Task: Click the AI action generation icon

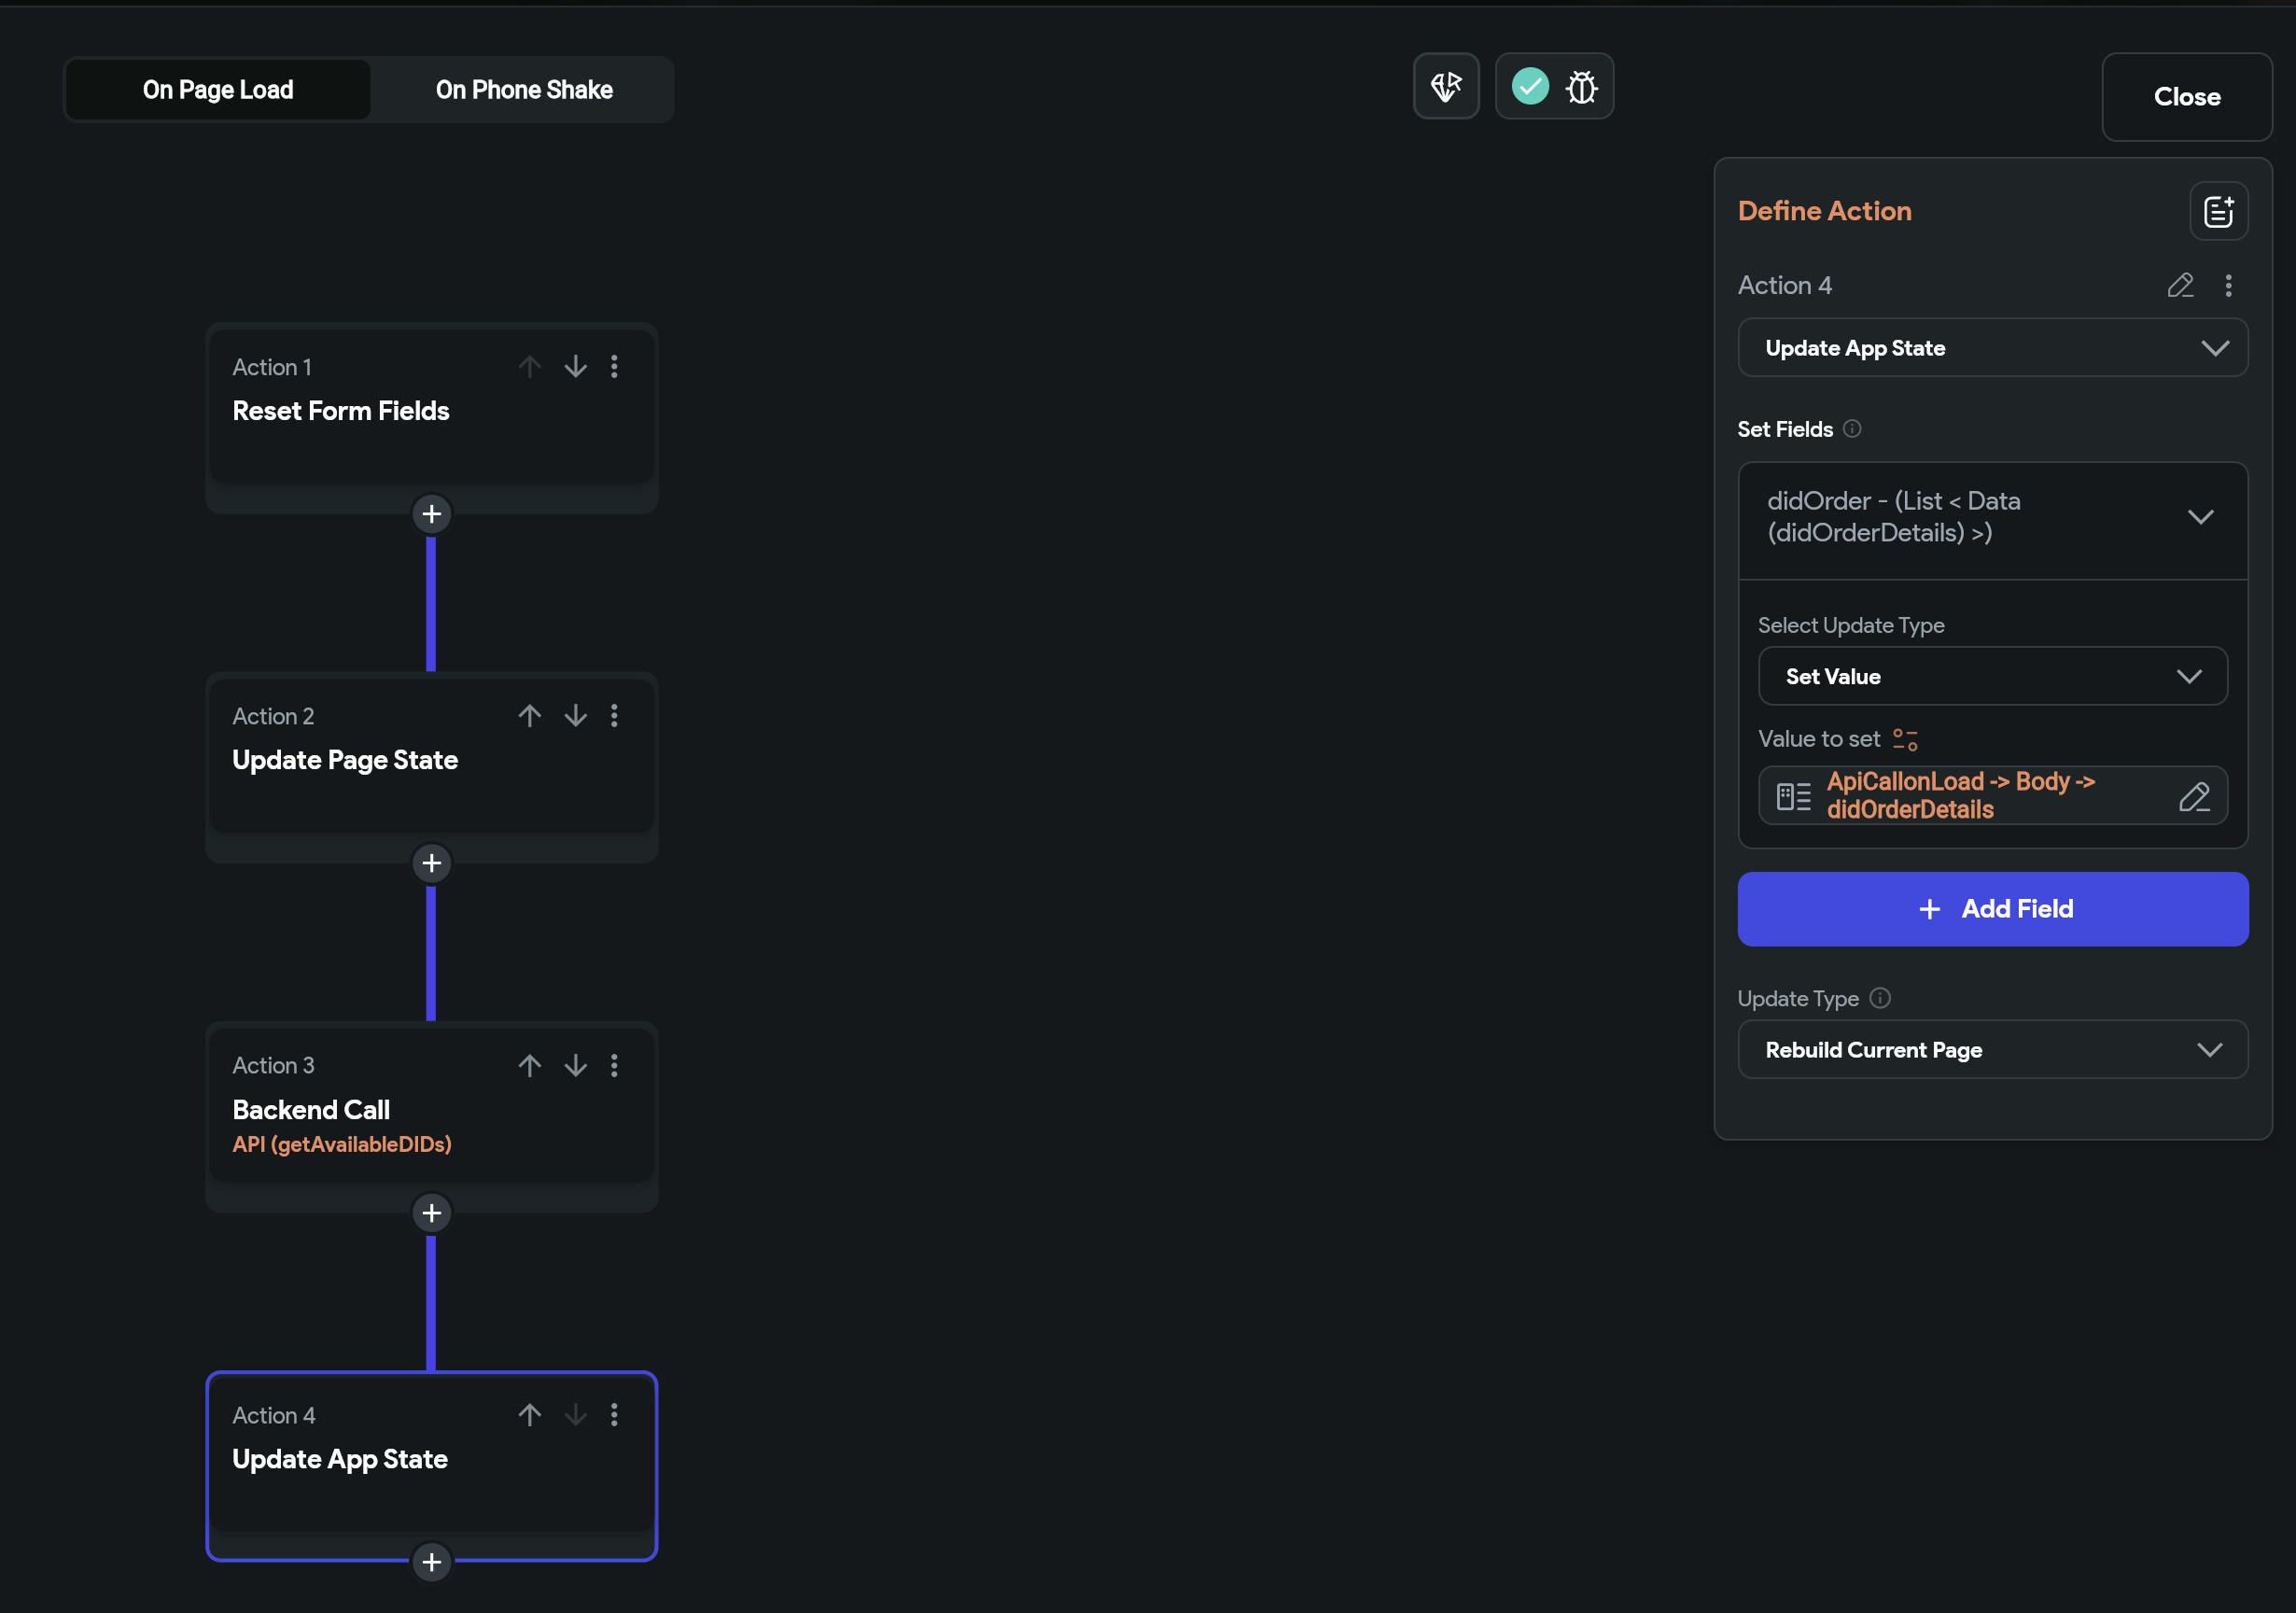Action: pos(1445,87)
